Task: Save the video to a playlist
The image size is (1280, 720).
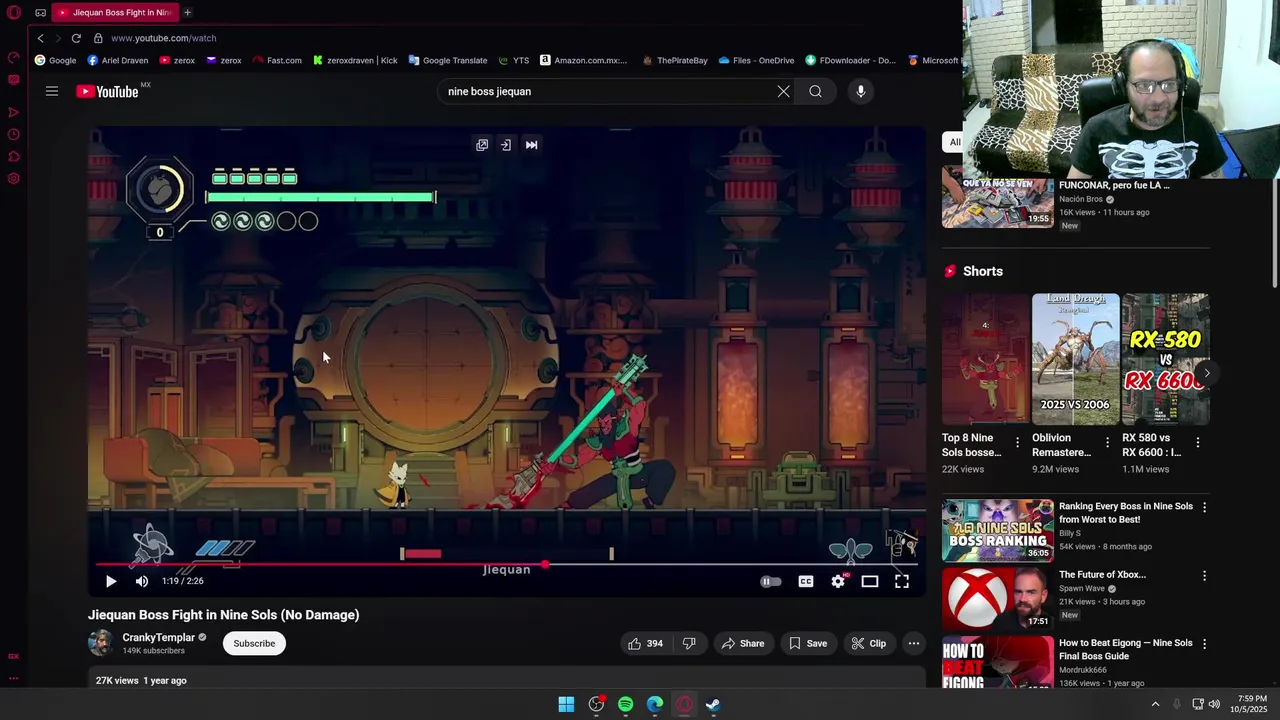Action: coord(808,643)
